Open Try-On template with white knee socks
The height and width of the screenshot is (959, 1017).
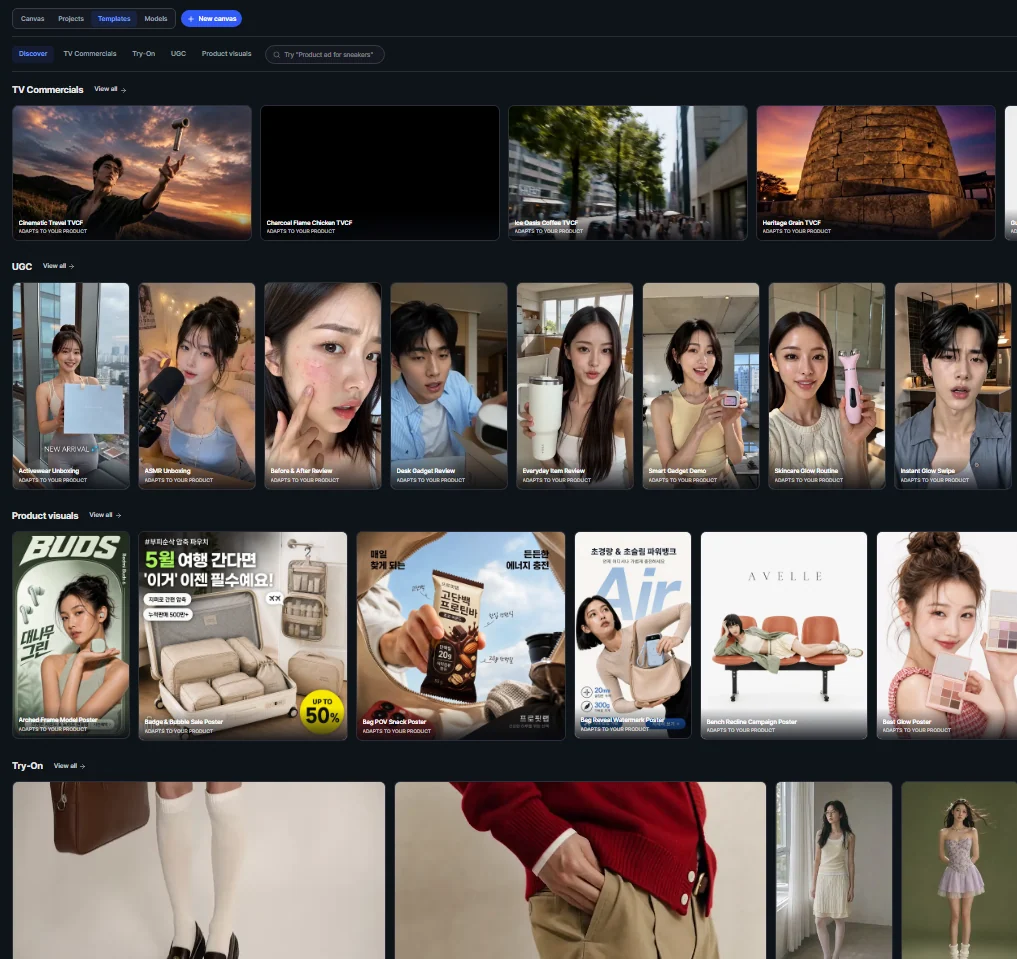(x=198, y=870)
